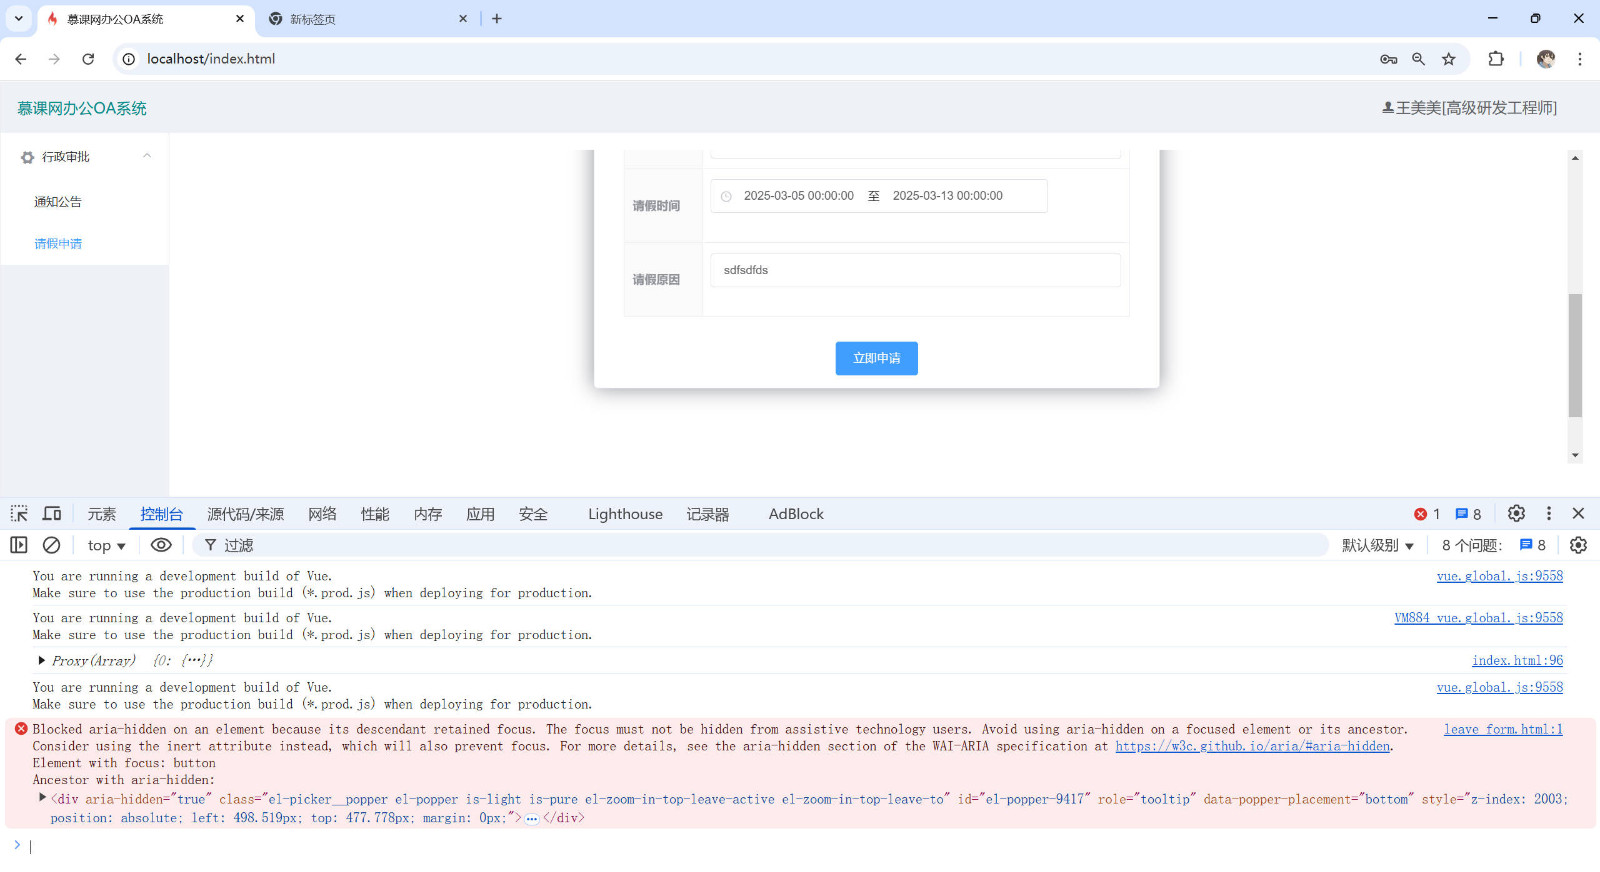Close the 新标签页 browser tab
Image resolution: width=1600 pixels, height=872 pixels.
(463, 19)
